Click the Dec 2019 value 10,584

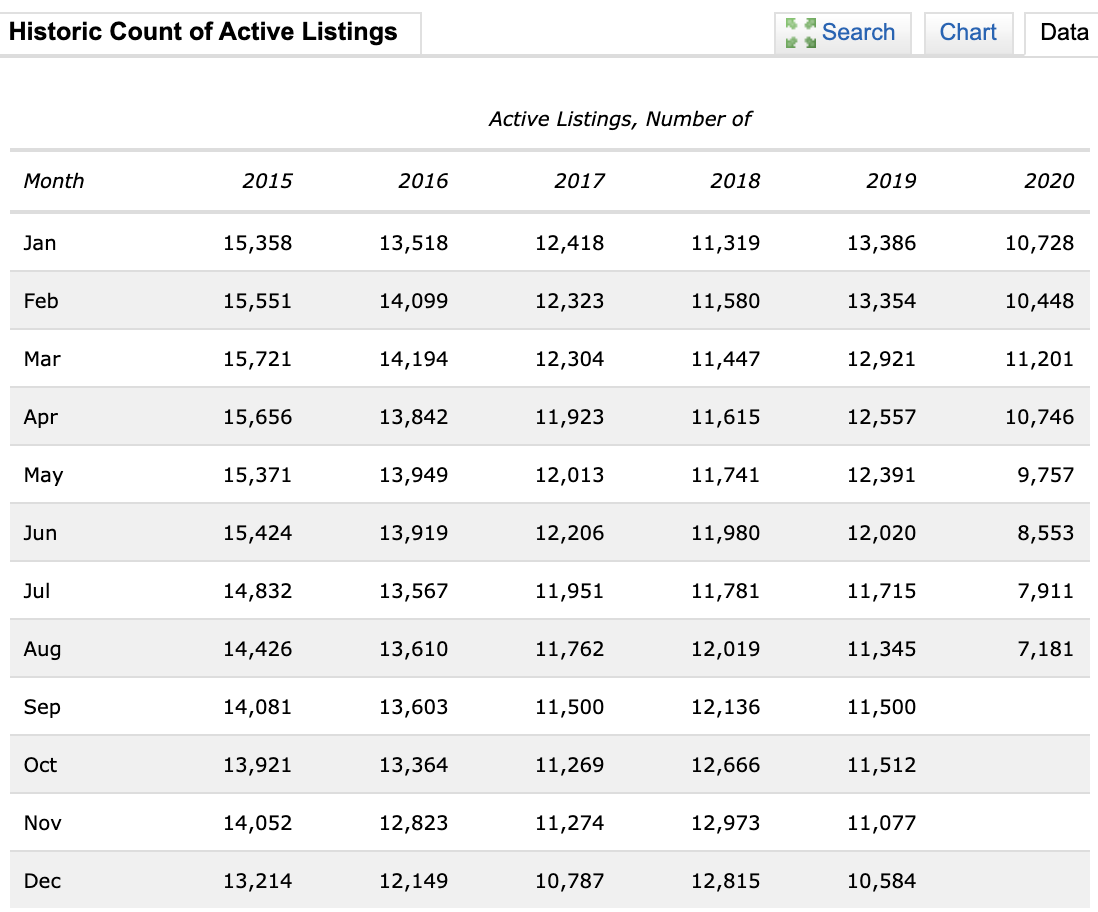tap(881, 880)
